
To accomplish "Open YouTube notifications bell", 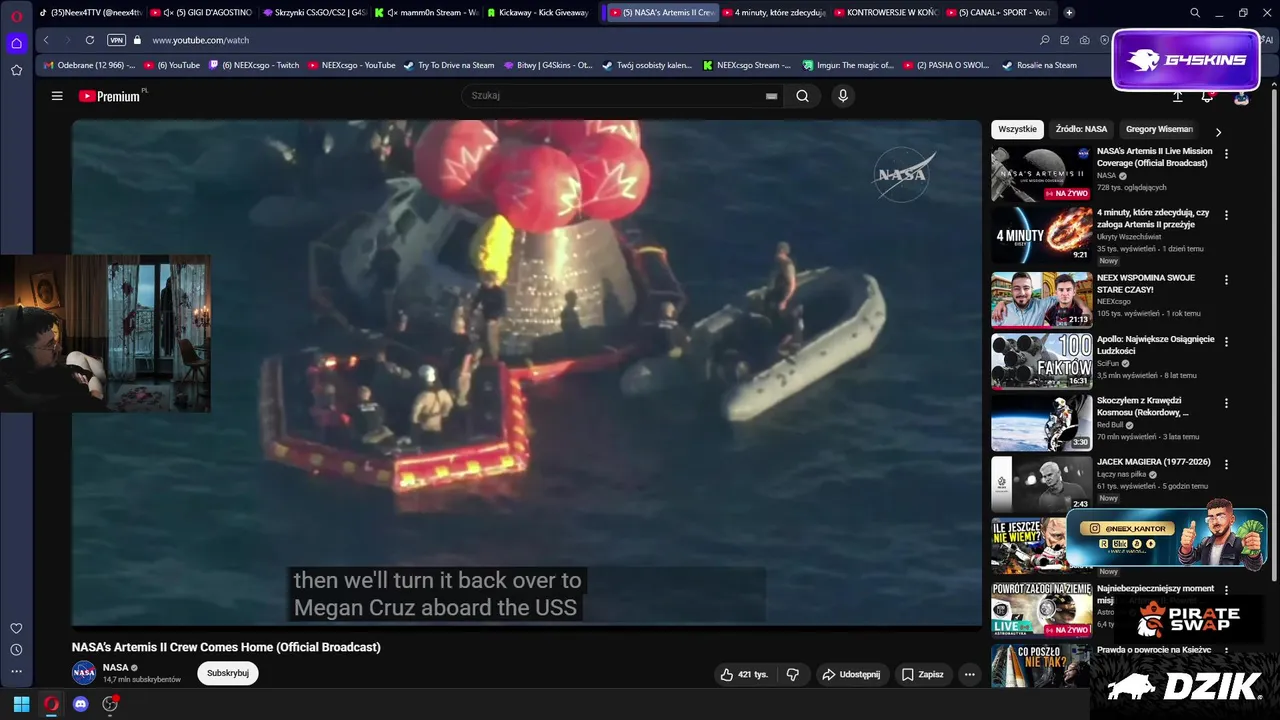I will click(1207, 96).
